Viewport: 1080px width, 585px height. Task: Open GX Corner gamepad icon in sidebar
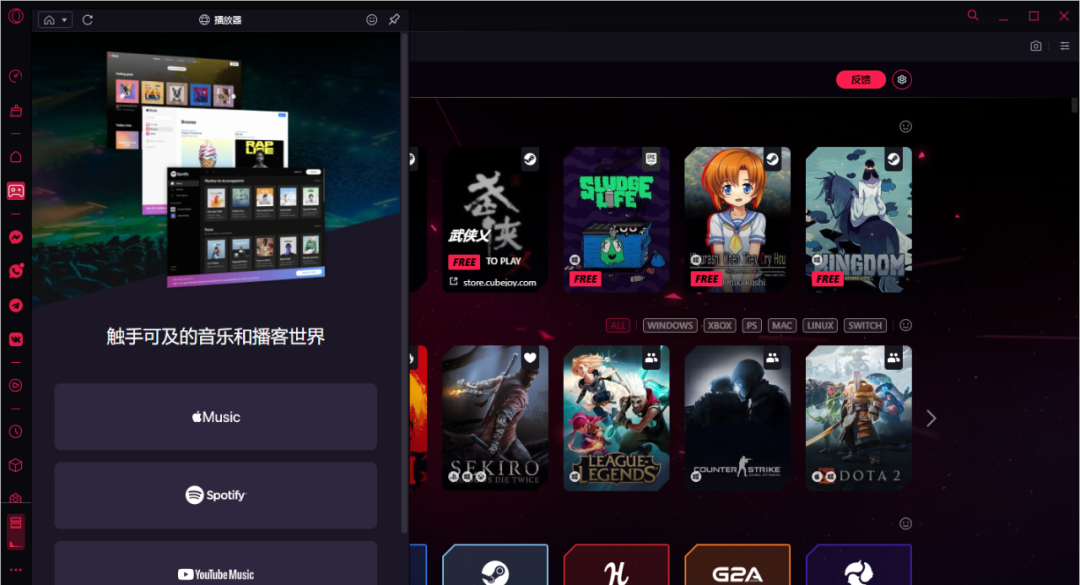16,191
